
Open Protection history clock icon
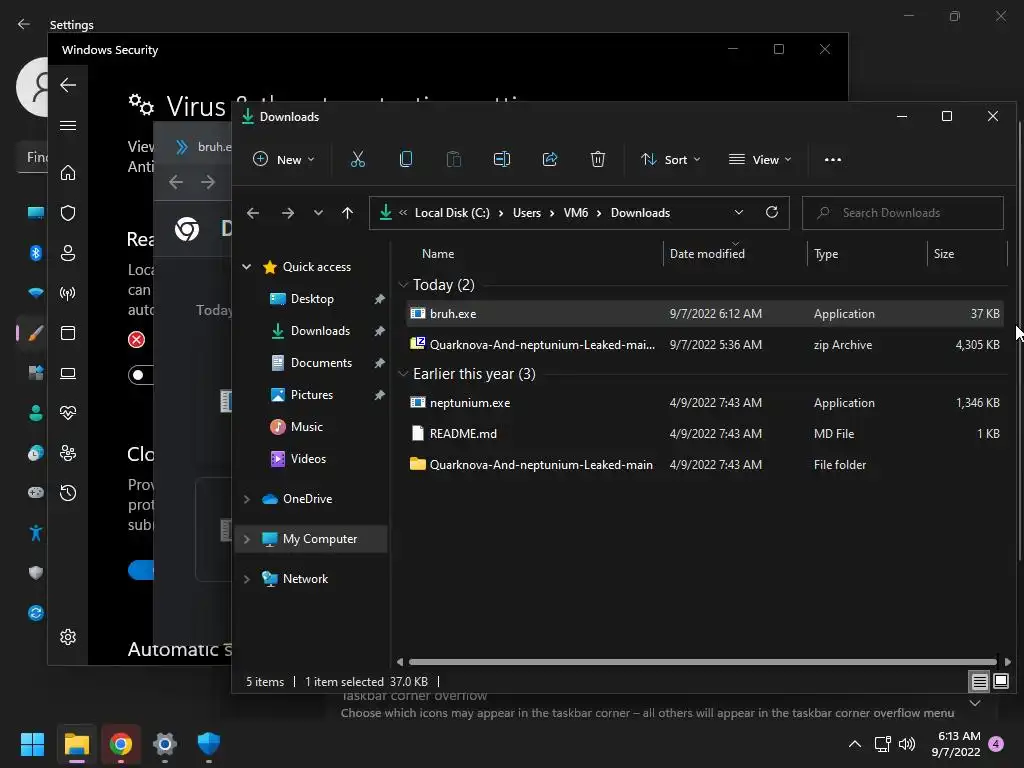(68, 493)
